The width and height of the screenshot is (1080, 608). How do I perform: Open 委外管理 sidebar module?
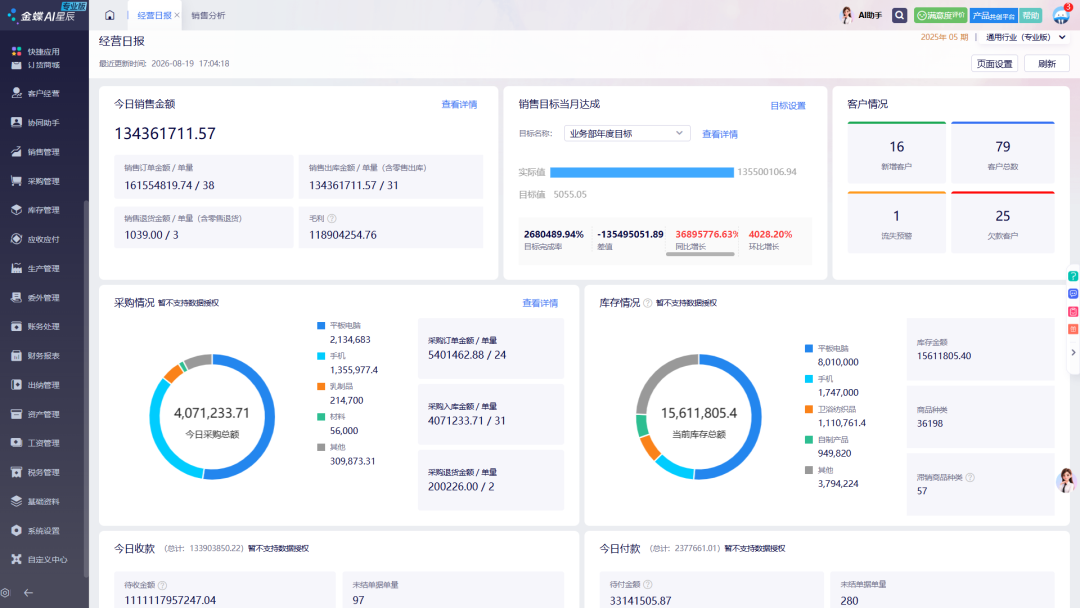(37, 297)
